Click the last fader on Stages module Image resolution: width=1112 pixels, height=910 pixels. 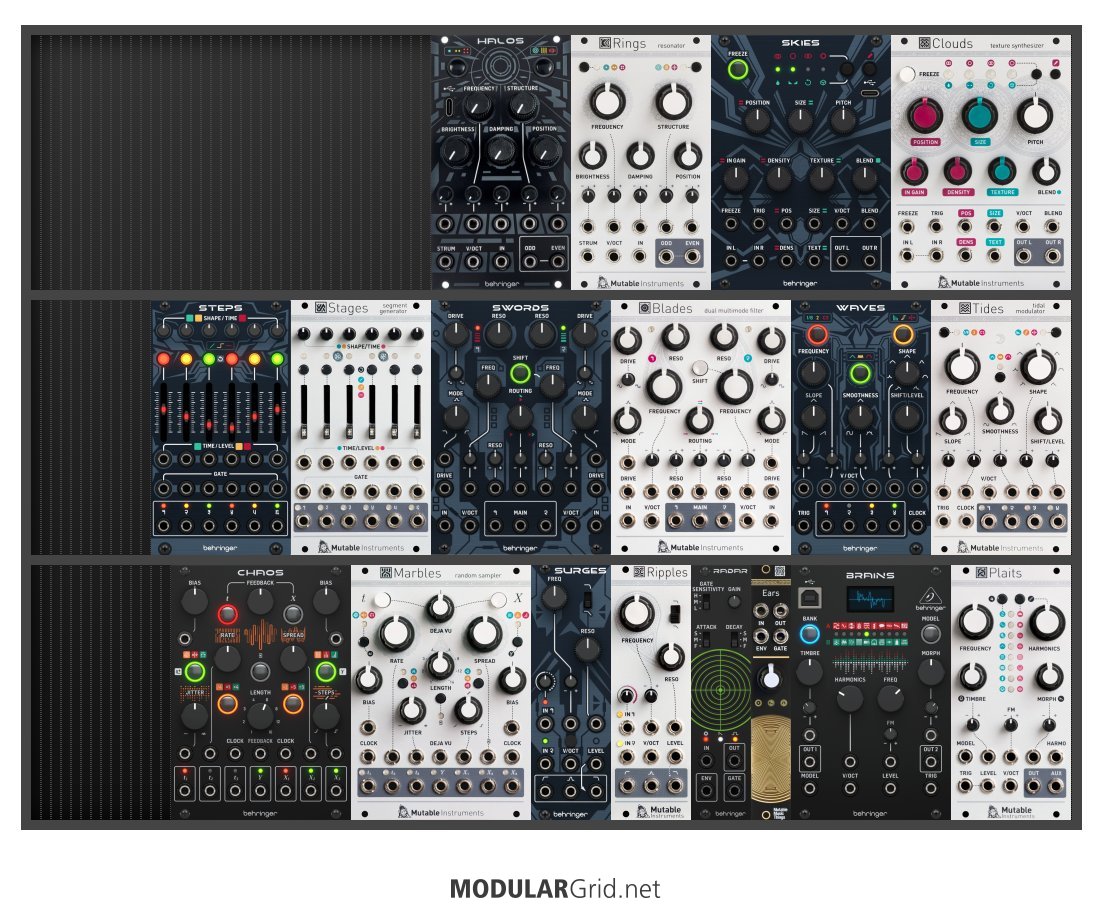coord(417,413)
